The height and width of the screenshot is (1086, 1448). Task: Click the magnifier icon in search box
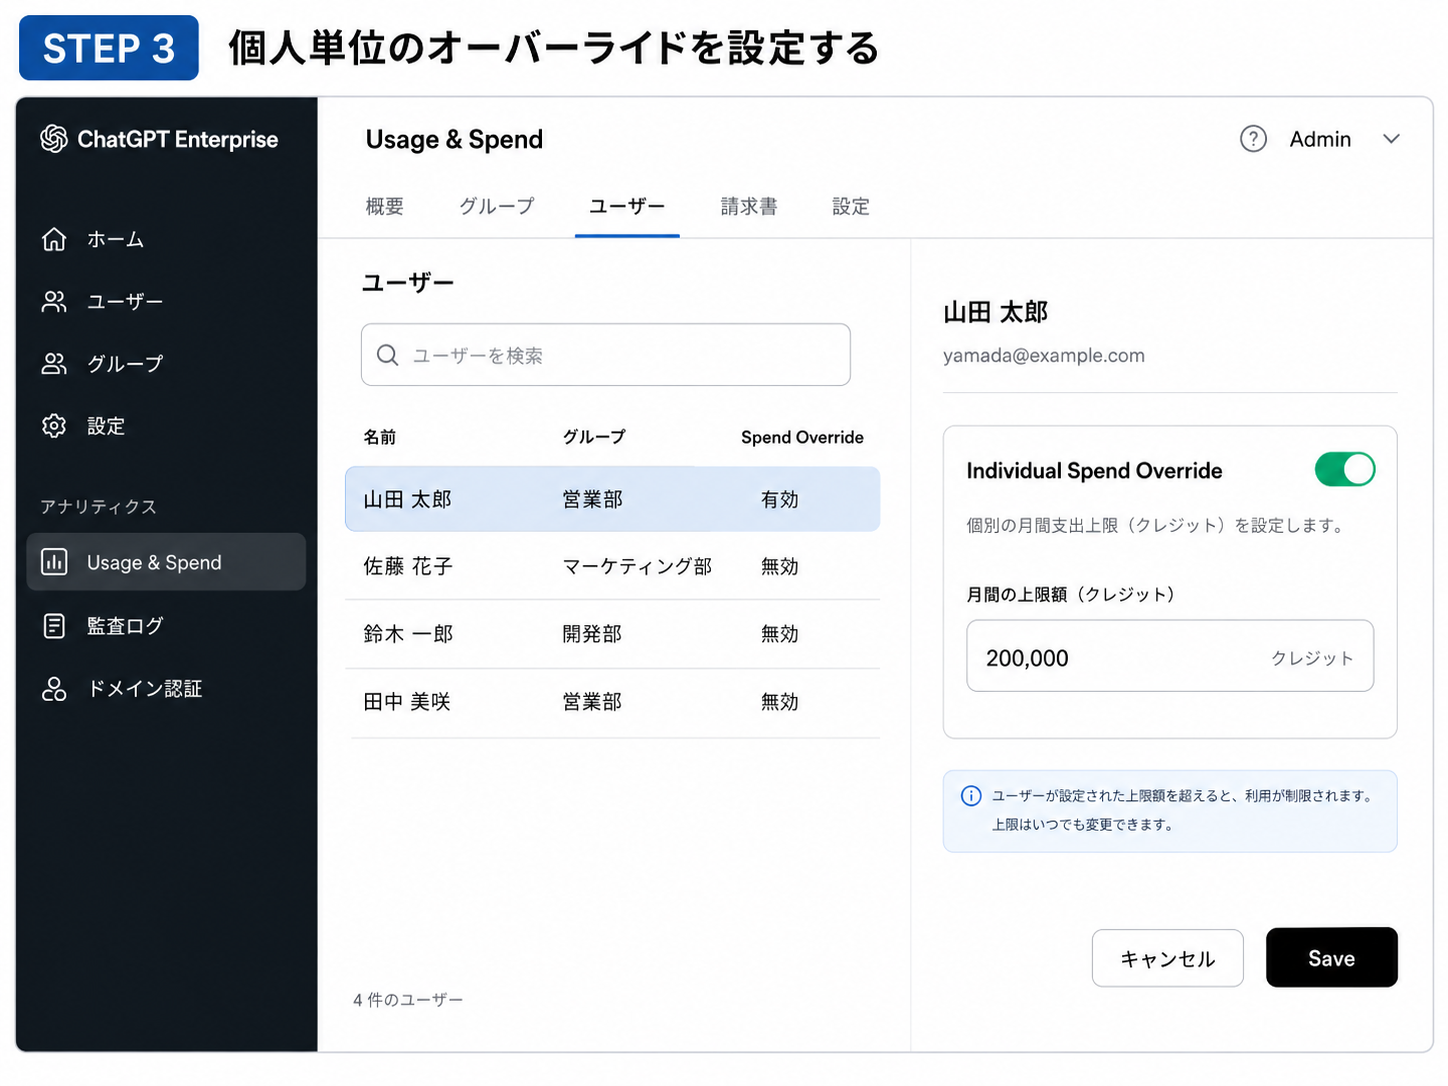(387, 355)
